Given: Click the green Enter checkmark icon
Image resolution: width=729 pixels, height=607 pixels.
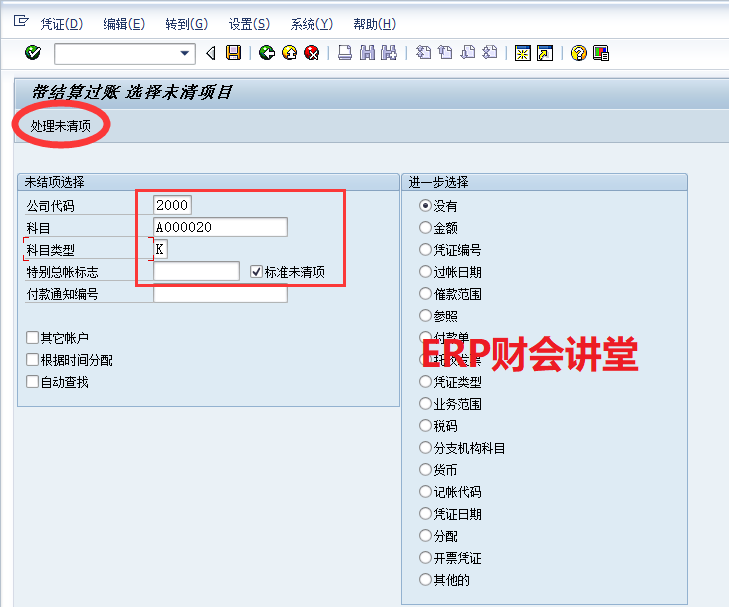Looking at the screenshot, I should coord(33,53).
